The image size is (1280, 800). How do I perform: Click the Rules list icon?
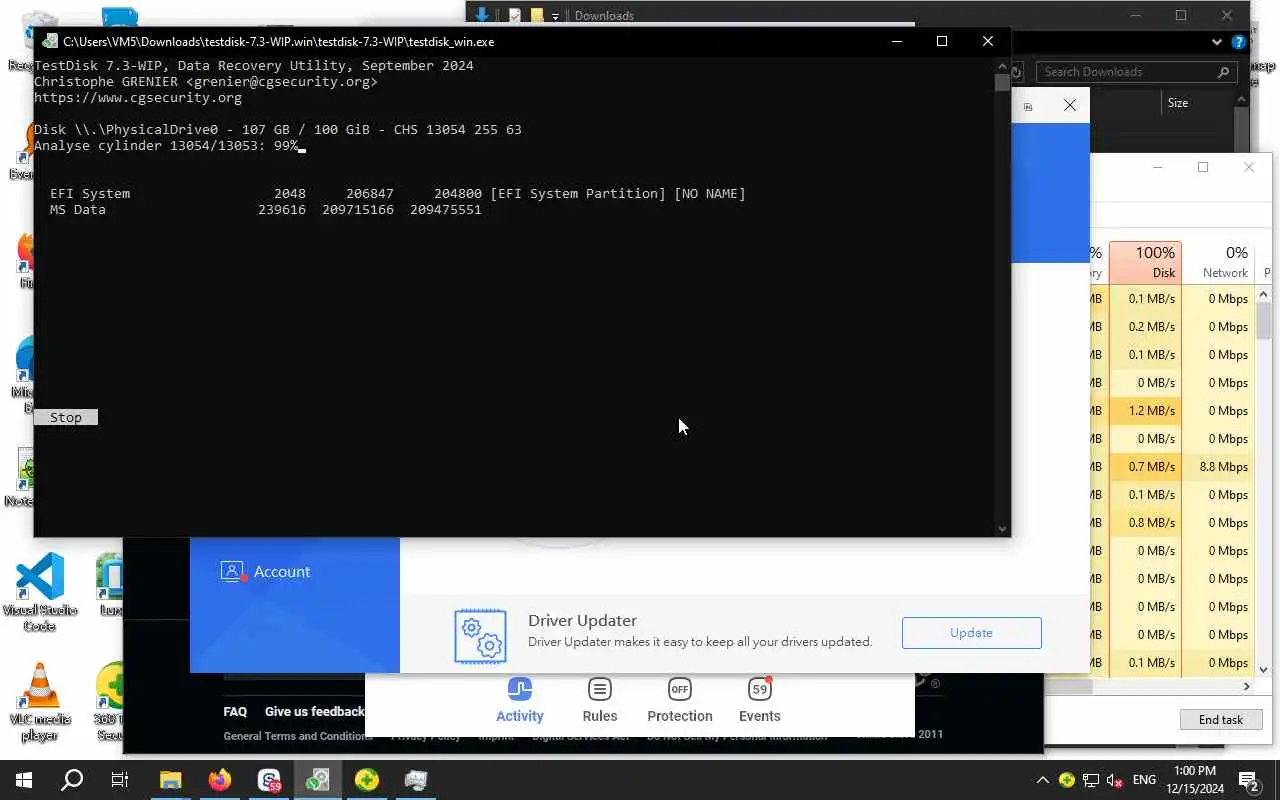click(600, 688)
